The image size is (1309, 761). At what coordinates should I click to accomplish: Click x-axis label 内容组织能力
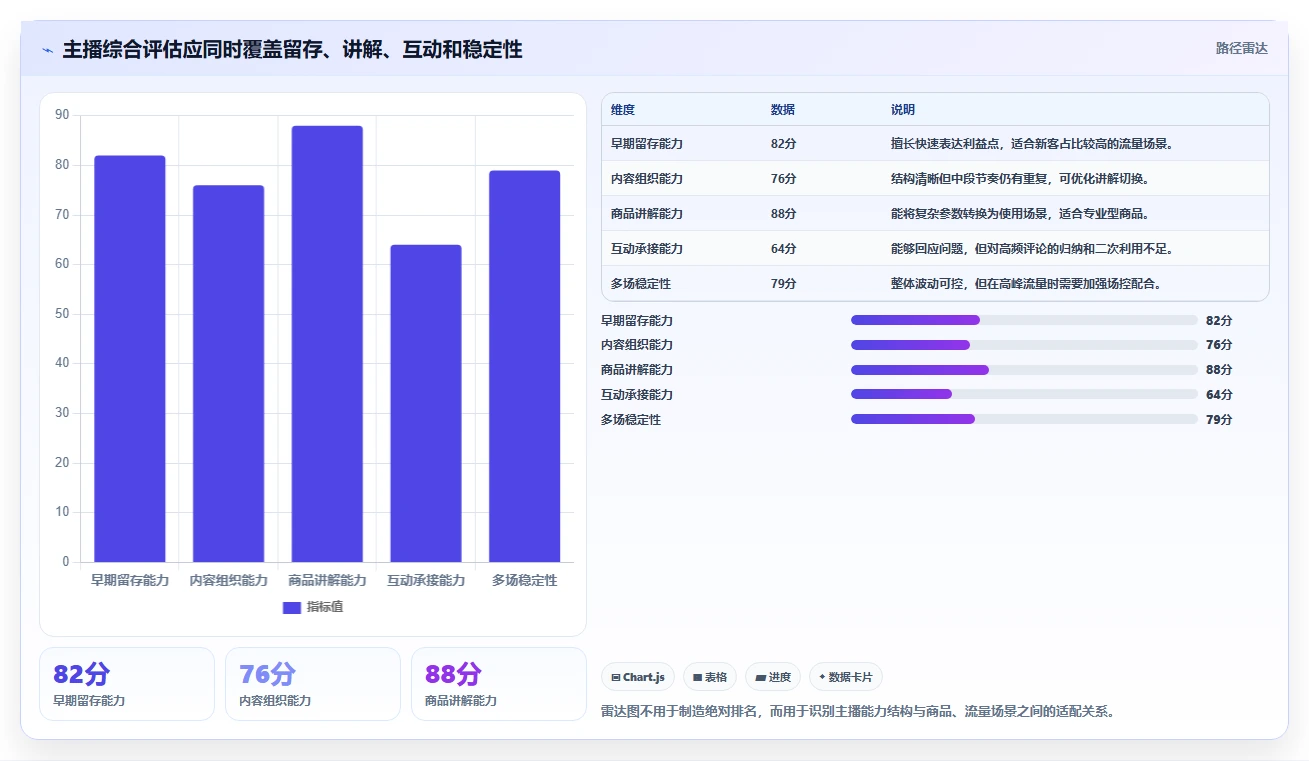pyautogui.click(x=229, y=580)
